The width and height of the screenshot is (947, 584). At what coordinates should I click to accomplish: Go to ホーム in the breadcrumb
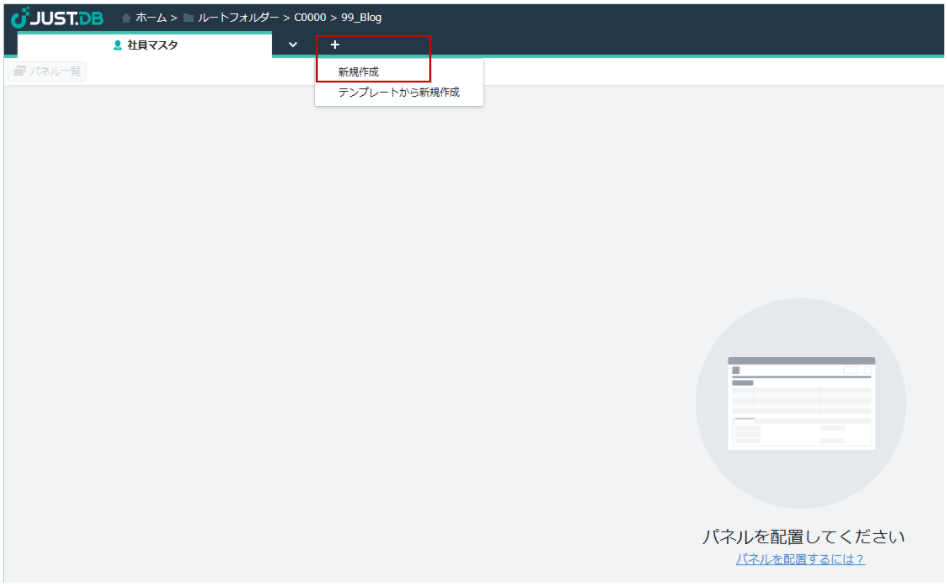click(x=150, y=18)
